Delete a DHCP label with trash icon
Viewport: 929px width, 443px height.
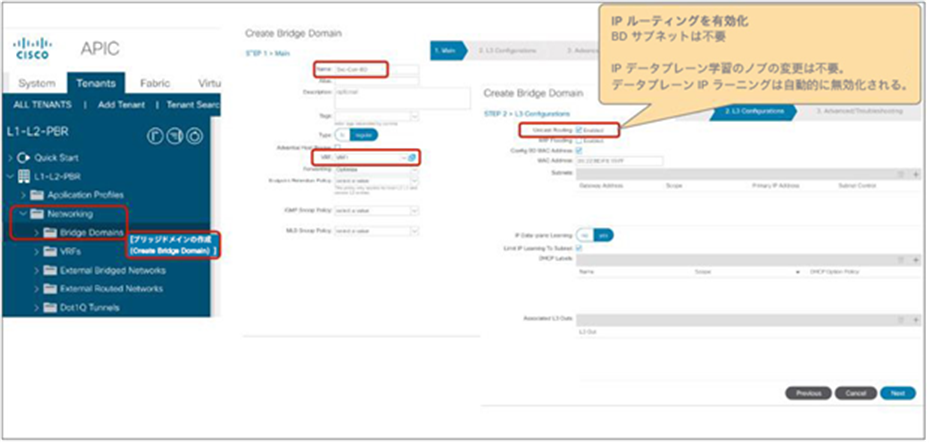point(902,260)
